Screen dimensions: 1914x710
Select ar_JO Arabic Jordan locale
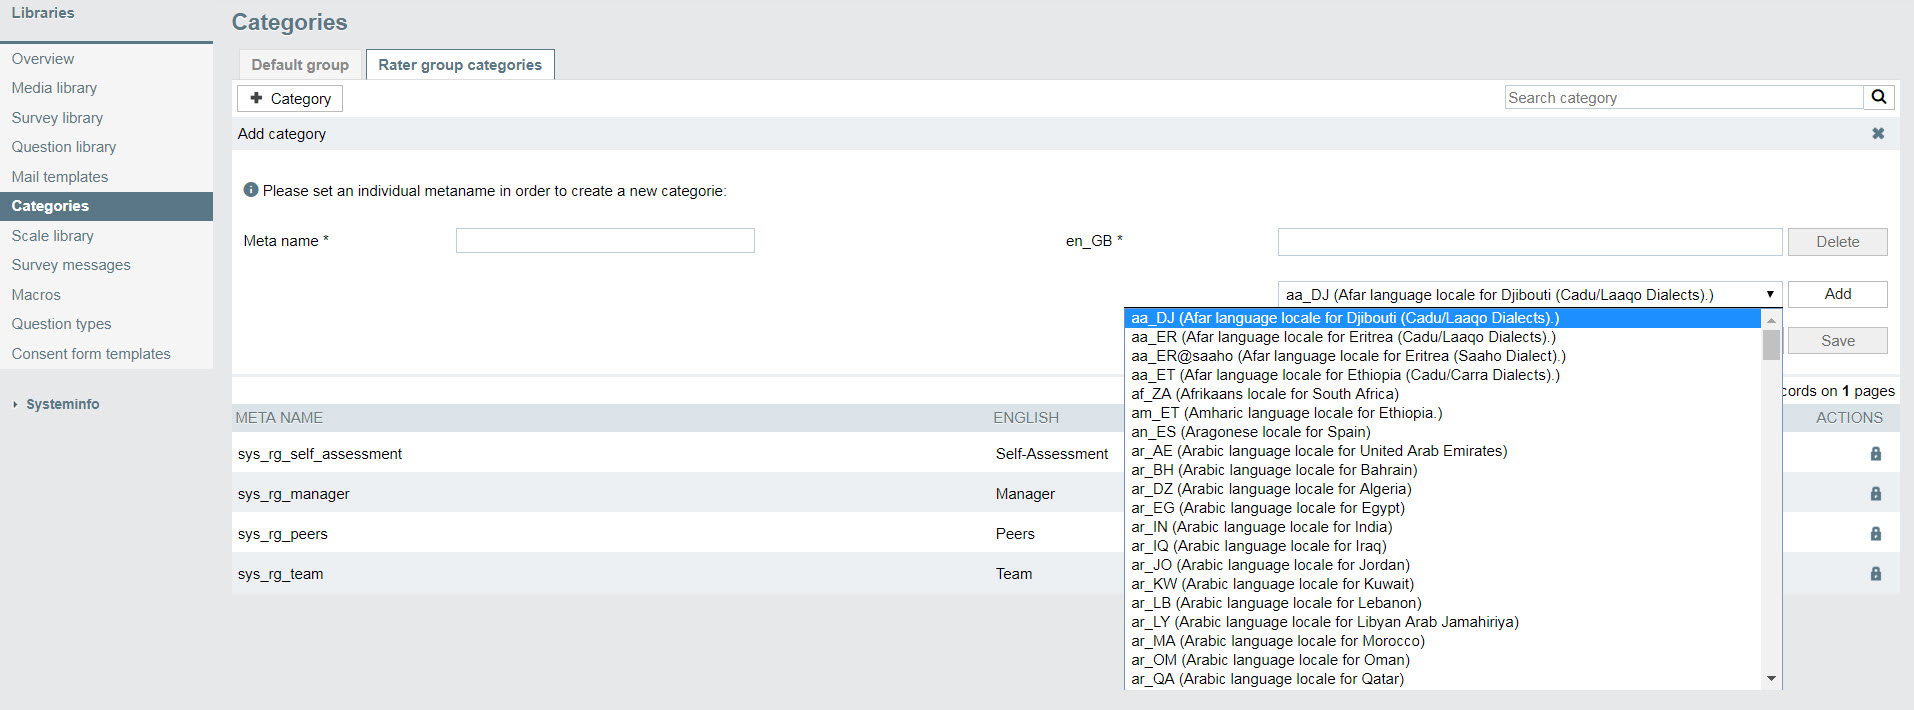pos(1442,565)
